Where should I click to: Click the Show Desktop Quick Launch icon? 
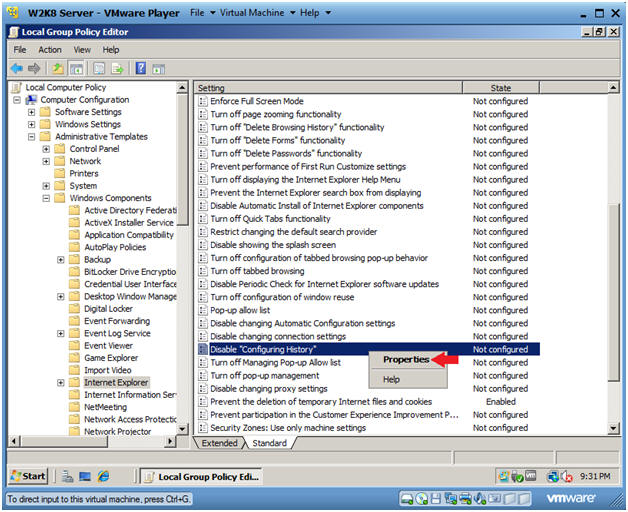click(x=85, y=476)
